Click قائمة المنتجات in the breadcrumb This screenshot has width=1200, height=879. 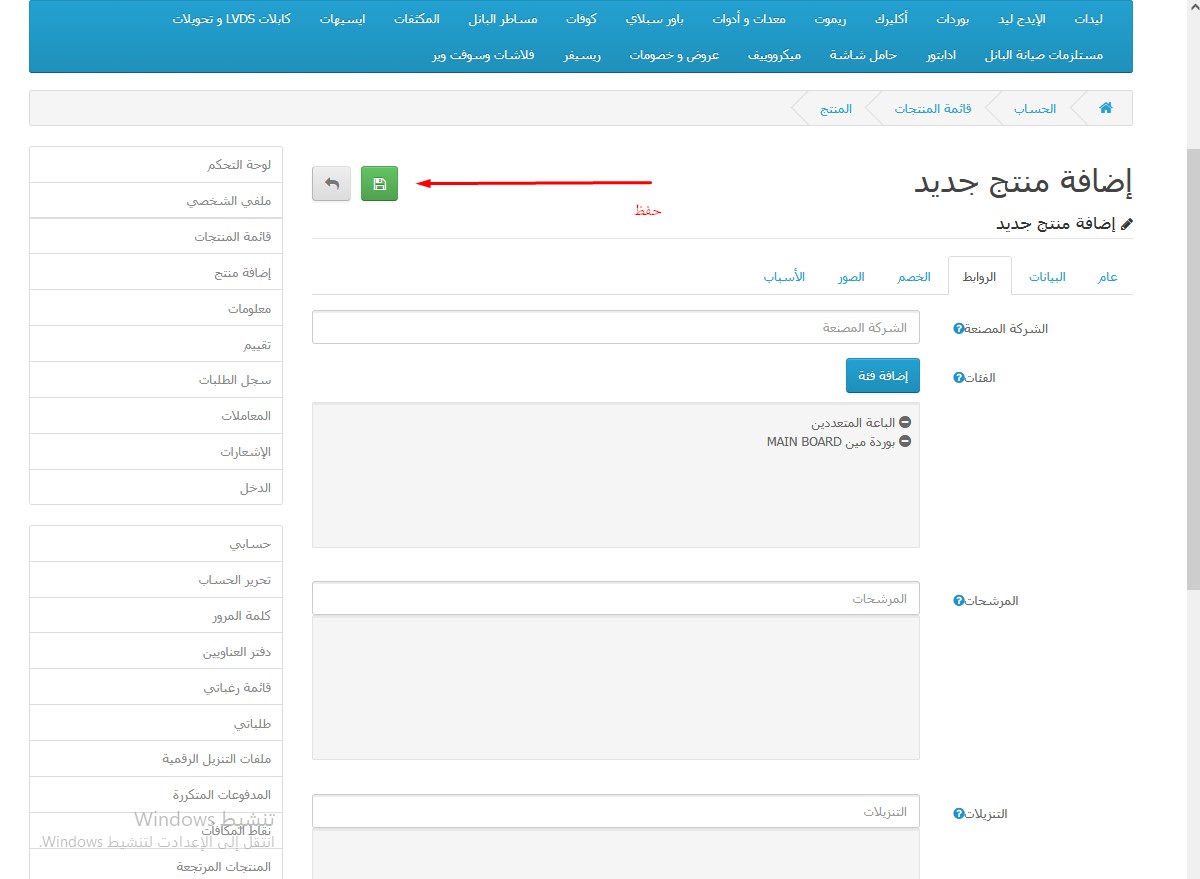coord(932,108)
